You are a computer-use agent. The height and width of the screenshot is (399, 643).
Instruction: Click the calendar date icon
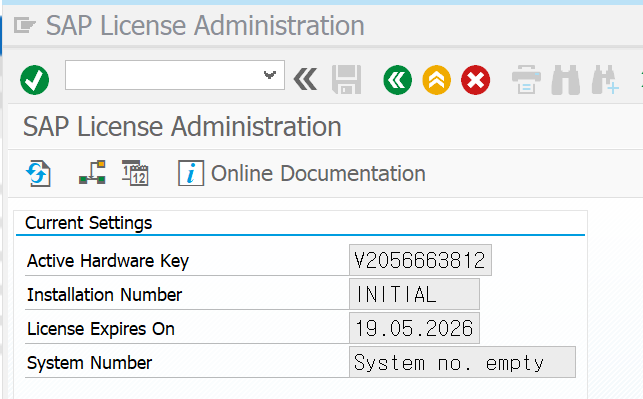(x=135, y=173)
